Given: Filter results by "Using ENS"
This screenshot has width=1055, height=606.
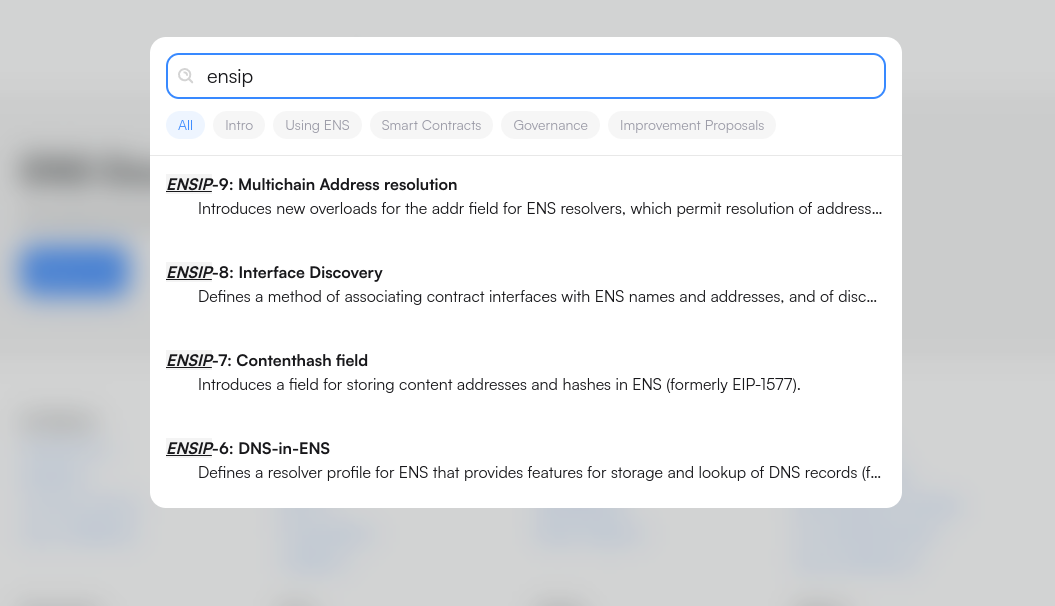Looking at the screenshot, I should [x=317, y=125].
